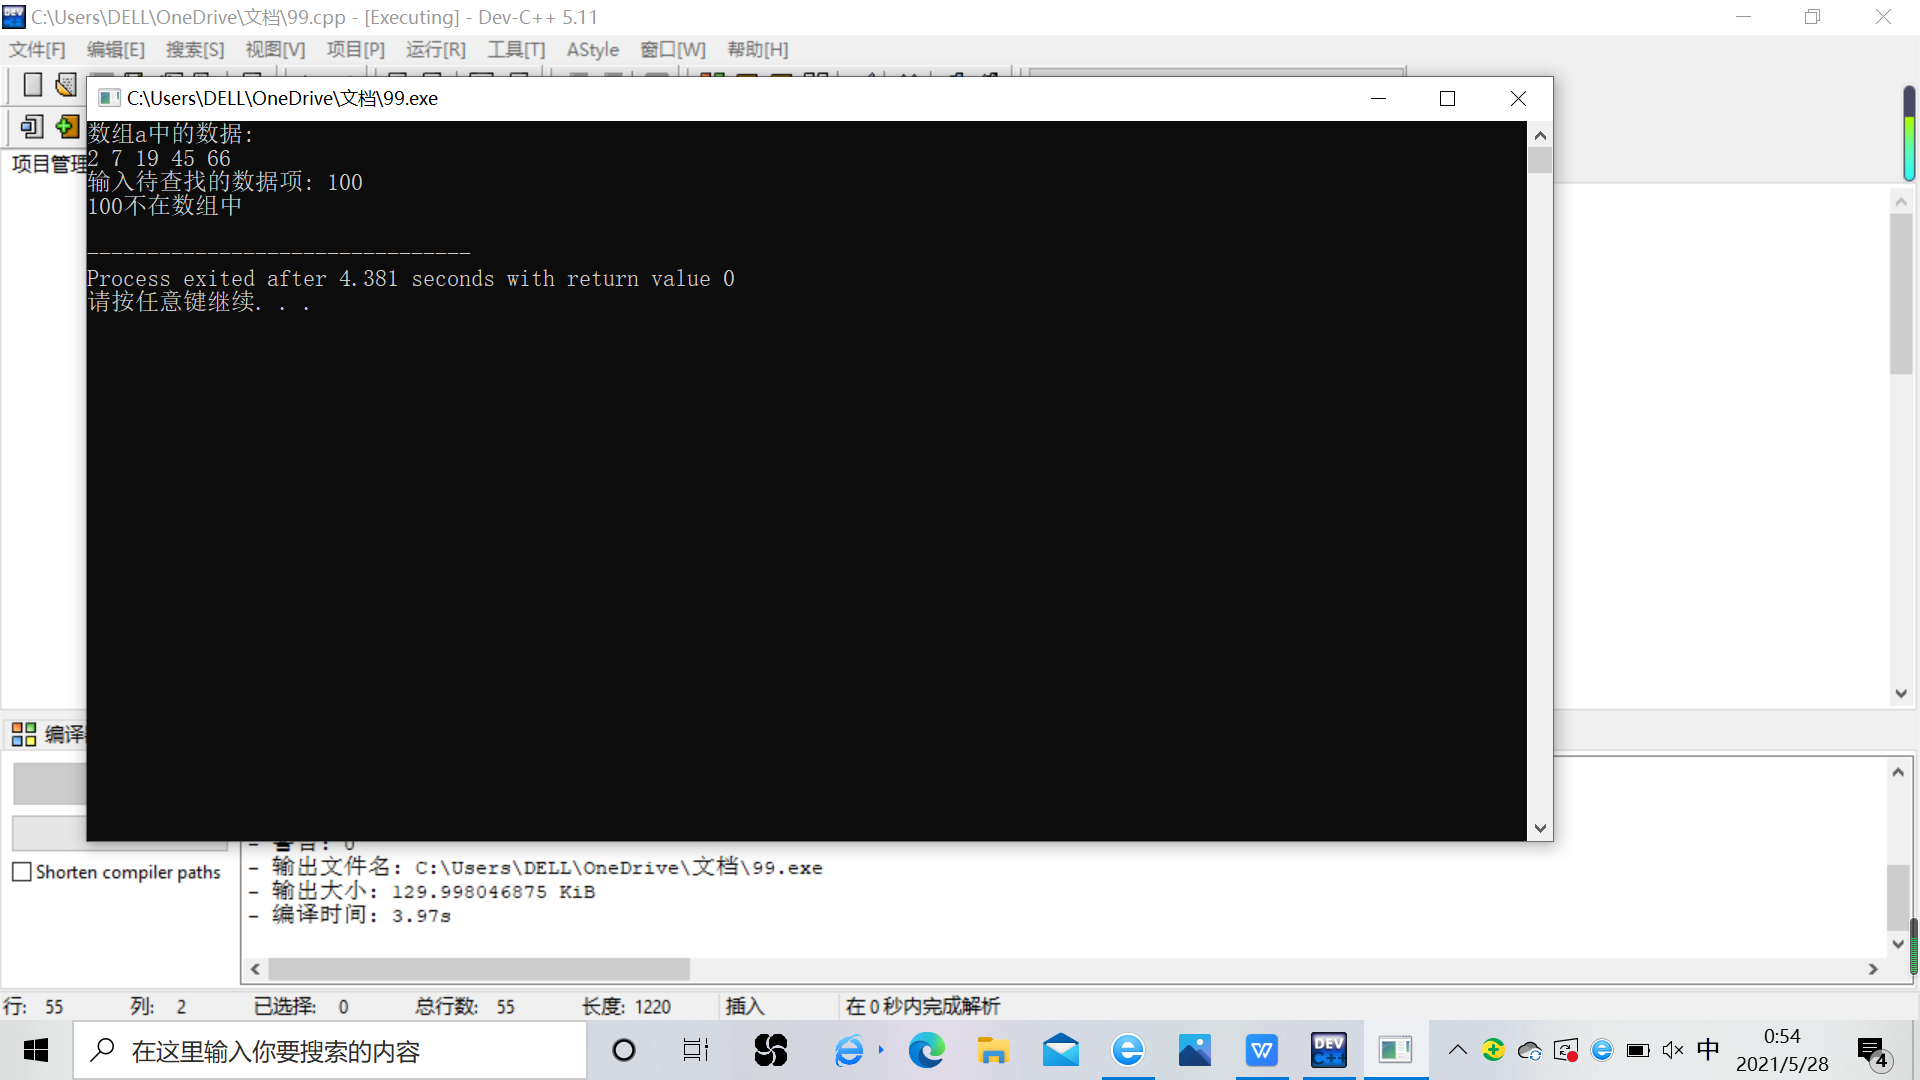The height and width of the screenshot is (1080, 1920).
Task: Enable Shorten compiler paths checkbox
Action: [22, 872]
